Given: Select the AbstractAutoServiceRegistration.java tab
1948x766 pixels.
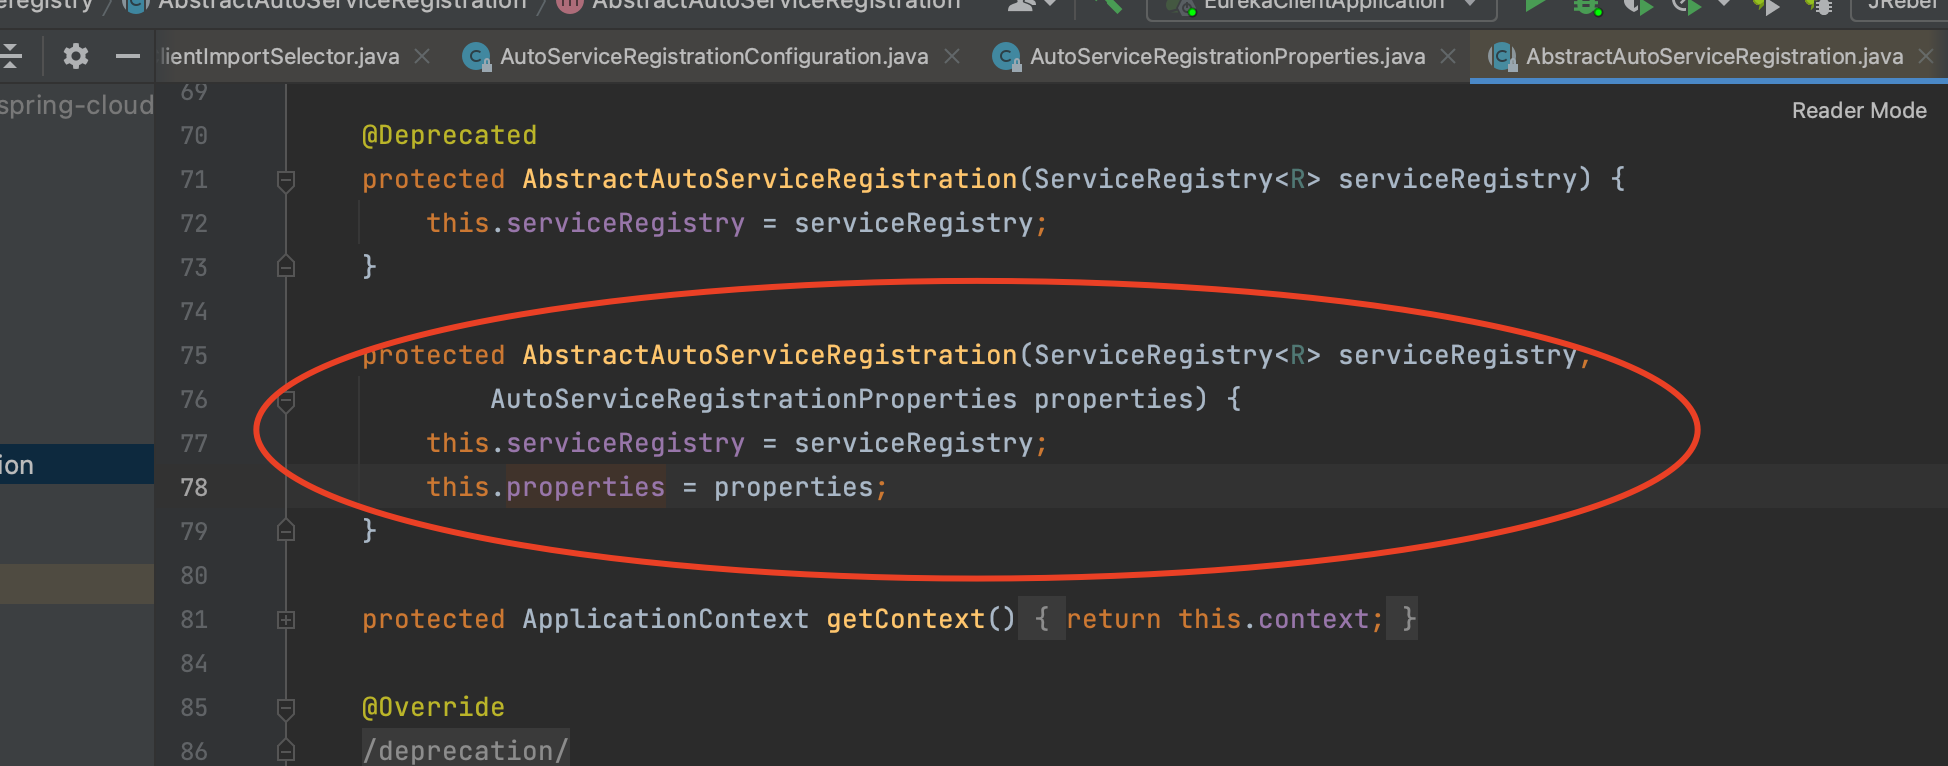Looking at the screenshot, I should click(1714, 57).
